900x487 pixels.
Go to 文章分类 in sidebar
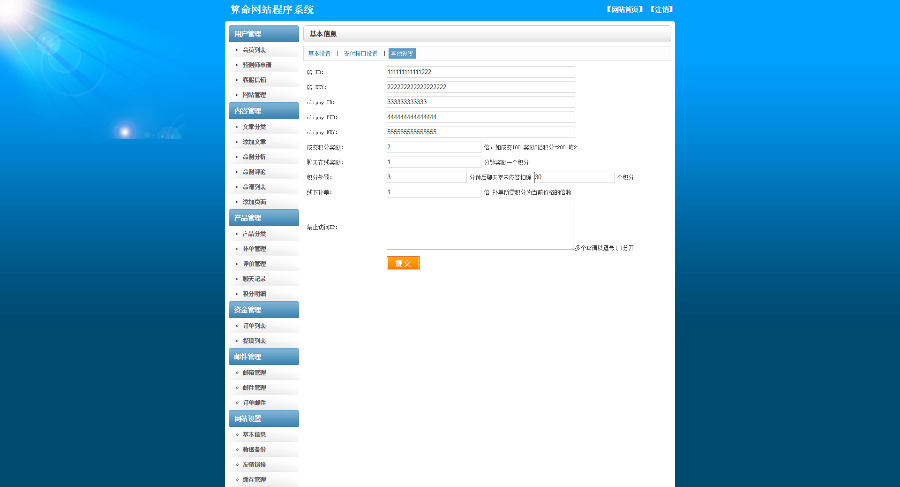(x=254, y=127)
